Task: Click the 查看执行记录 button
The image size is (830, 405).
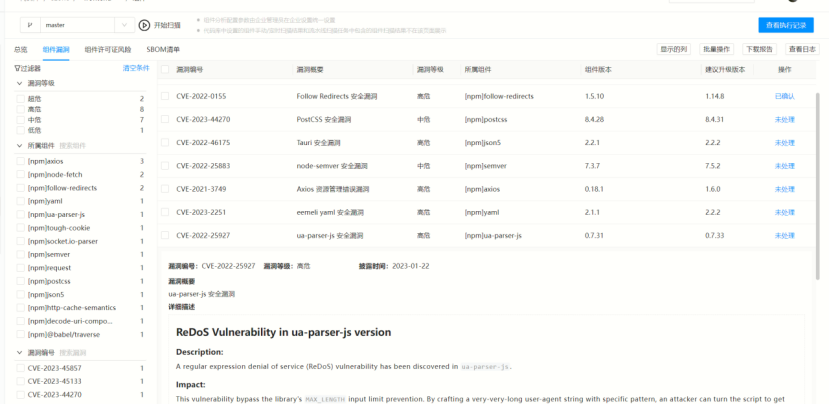Action: [x=785, y=25]
